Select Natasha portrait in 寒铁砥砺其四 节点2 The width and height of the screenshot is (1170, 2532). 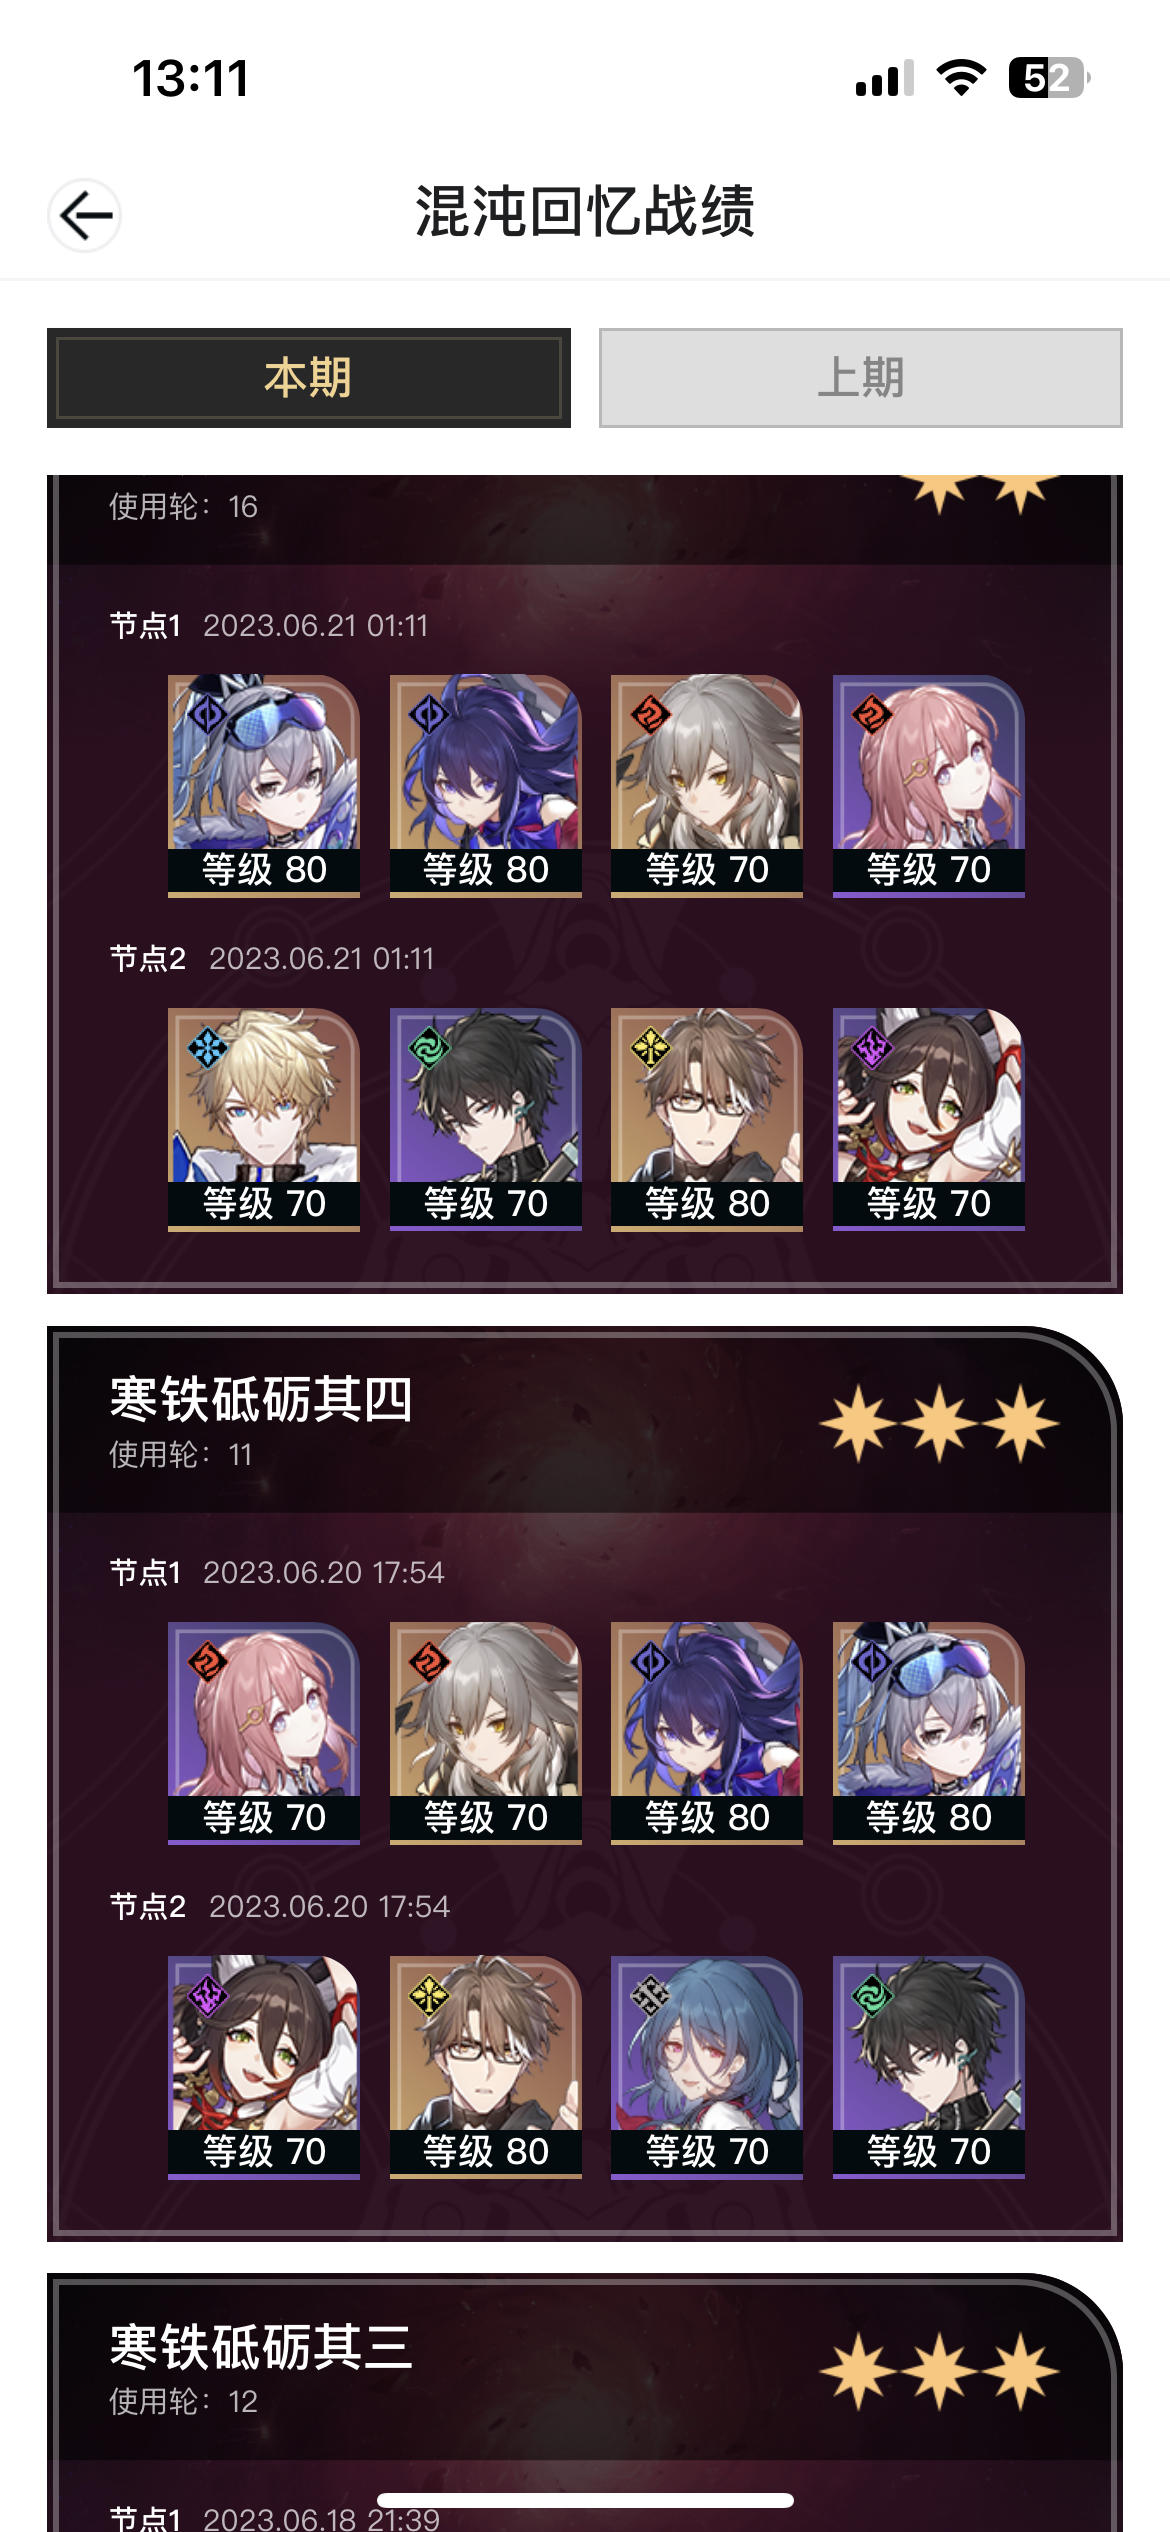[707, 2067]
